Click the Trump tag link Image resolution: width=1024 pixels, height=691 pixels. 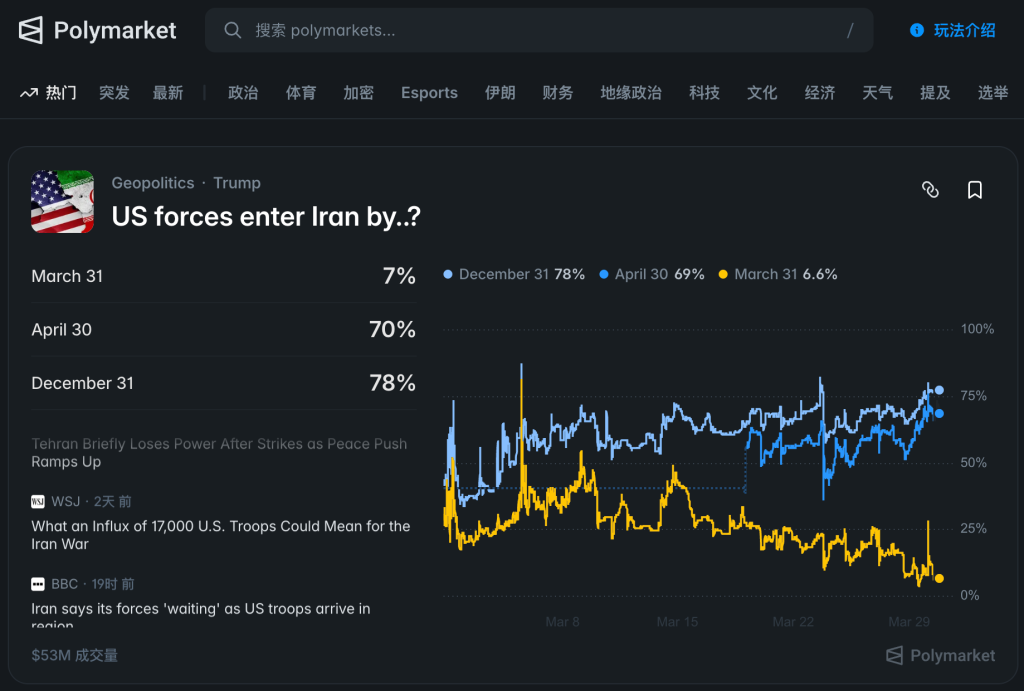237,183
